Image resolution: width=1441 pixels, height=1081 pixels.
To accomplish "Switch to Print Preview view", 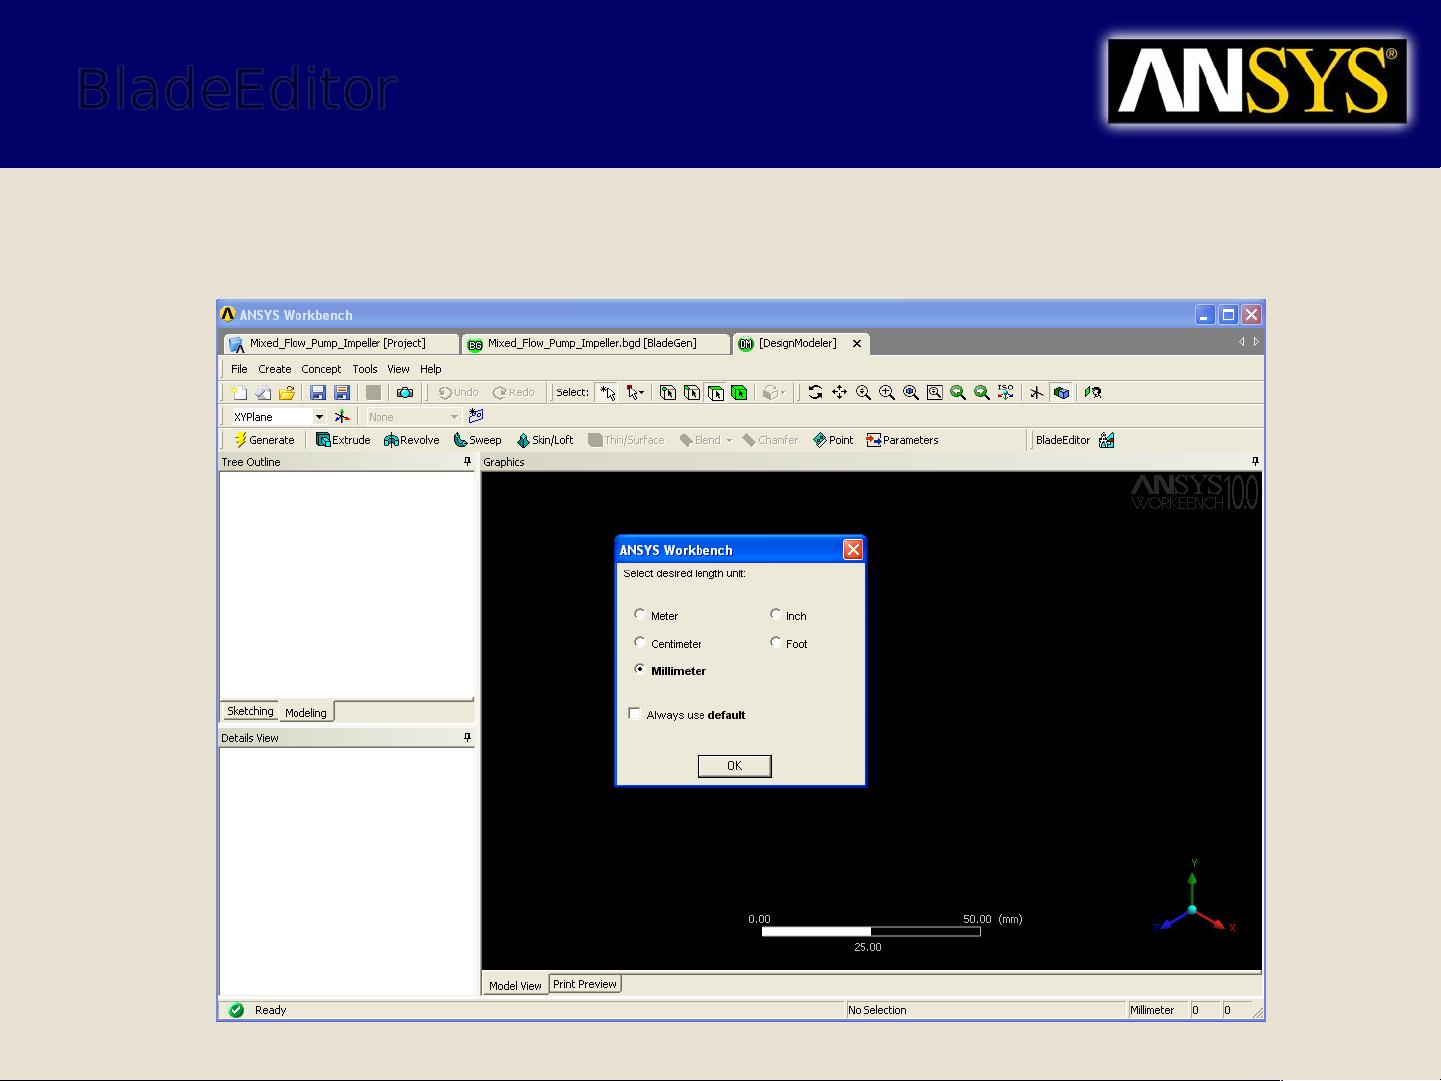I will [x=585, y=983].
